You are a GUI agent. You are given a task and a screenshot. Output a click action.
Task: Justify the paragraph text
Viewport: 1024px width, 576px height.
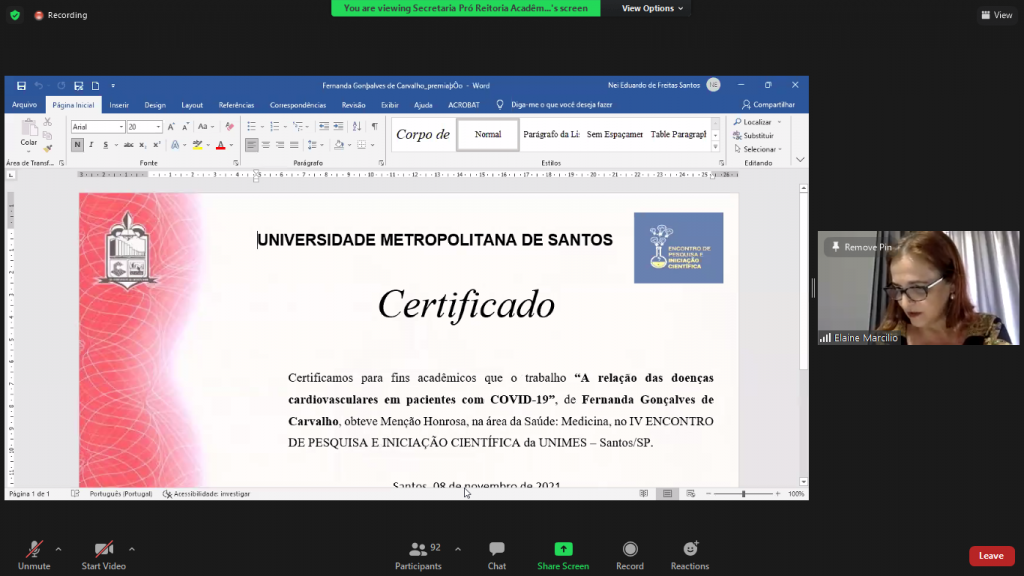point(295,145)
